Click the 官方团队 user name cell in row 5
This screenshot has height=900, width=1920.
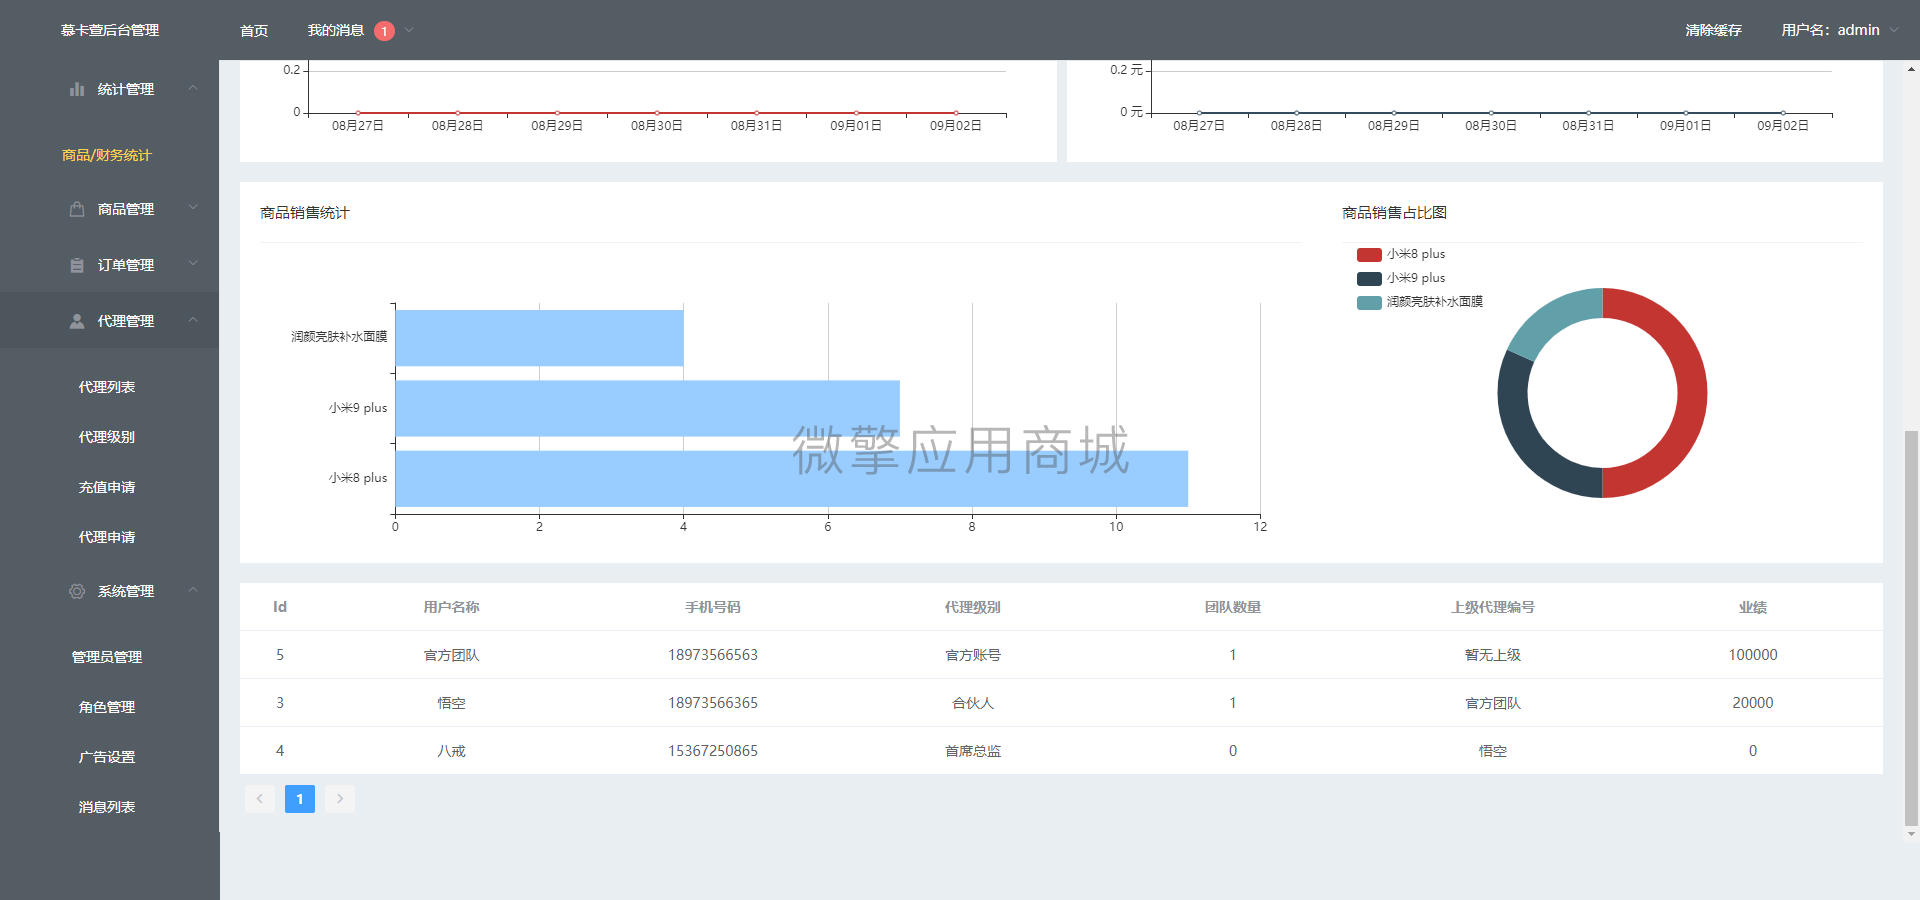pos(451,655)
